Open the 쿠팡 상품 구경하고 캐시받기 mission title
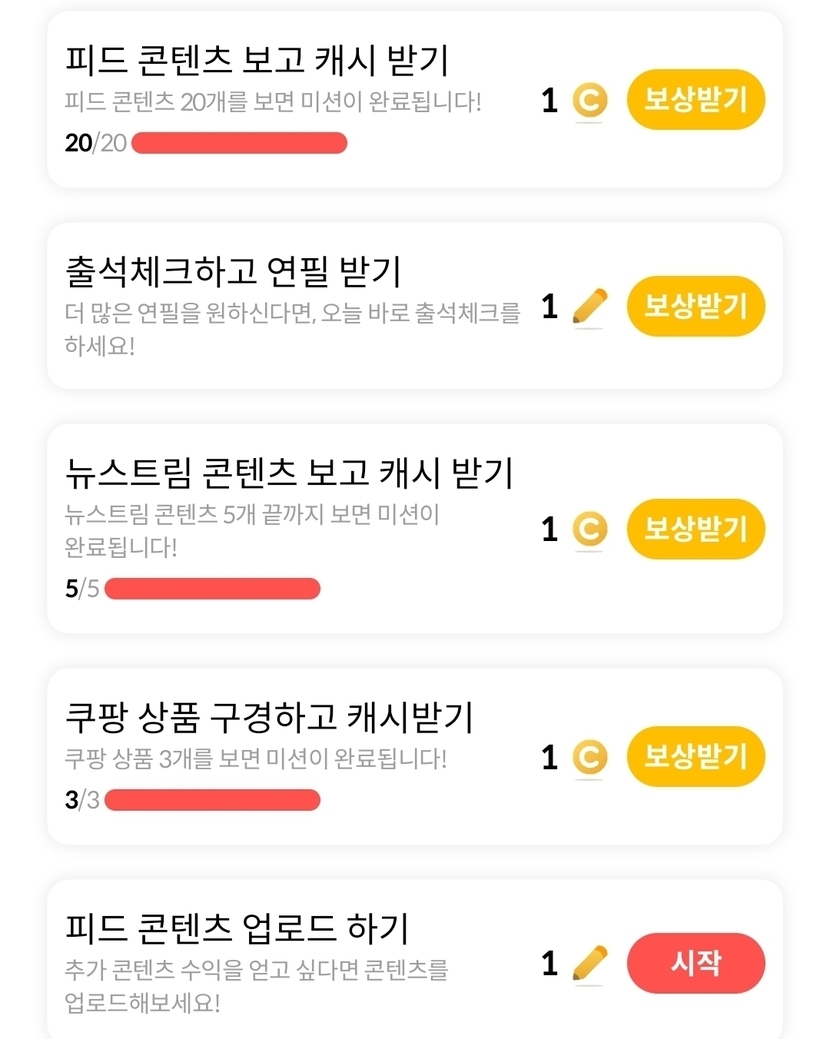The image size is (830, 1039). point(268,717)
